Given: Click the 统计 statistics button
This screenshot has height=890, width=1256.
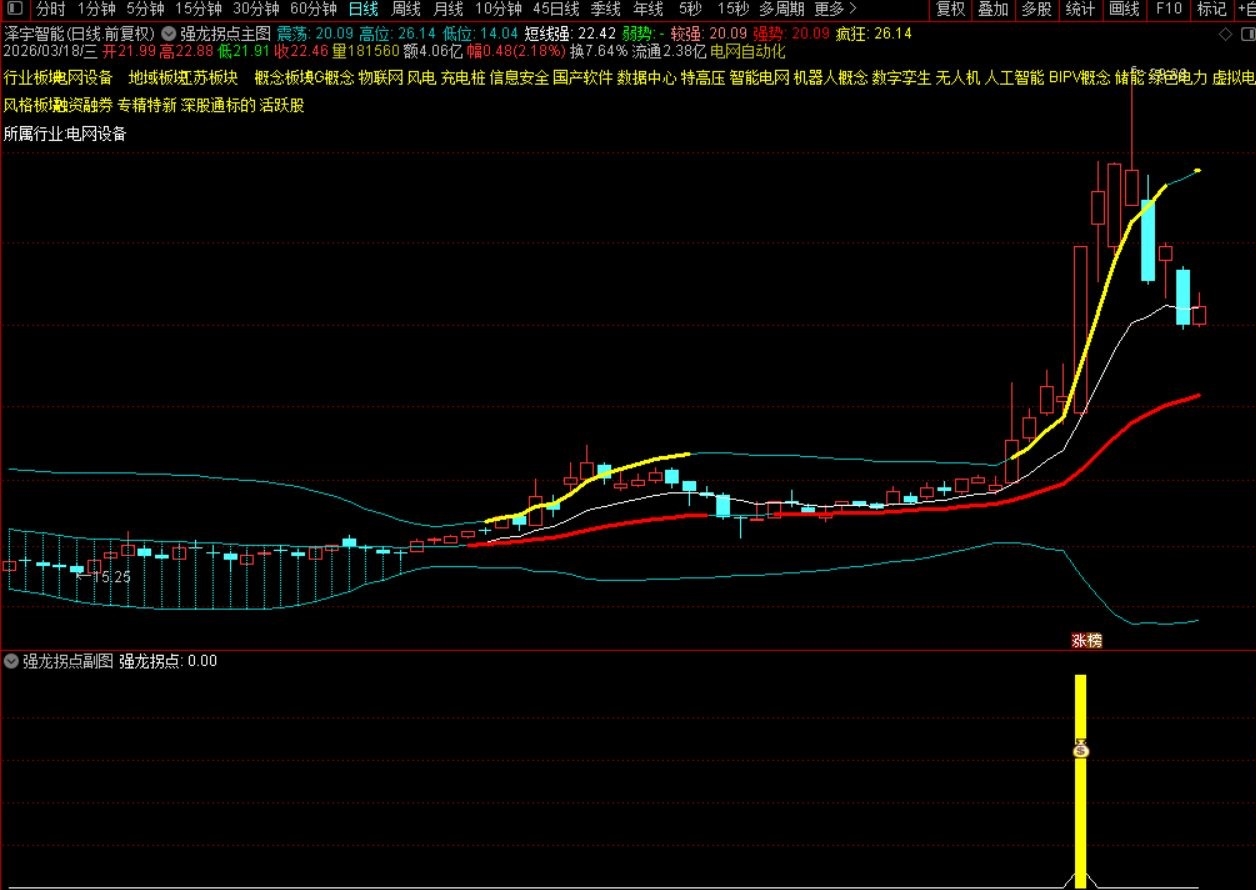Looking at the screenshot, I should [x=1080, y=9].
